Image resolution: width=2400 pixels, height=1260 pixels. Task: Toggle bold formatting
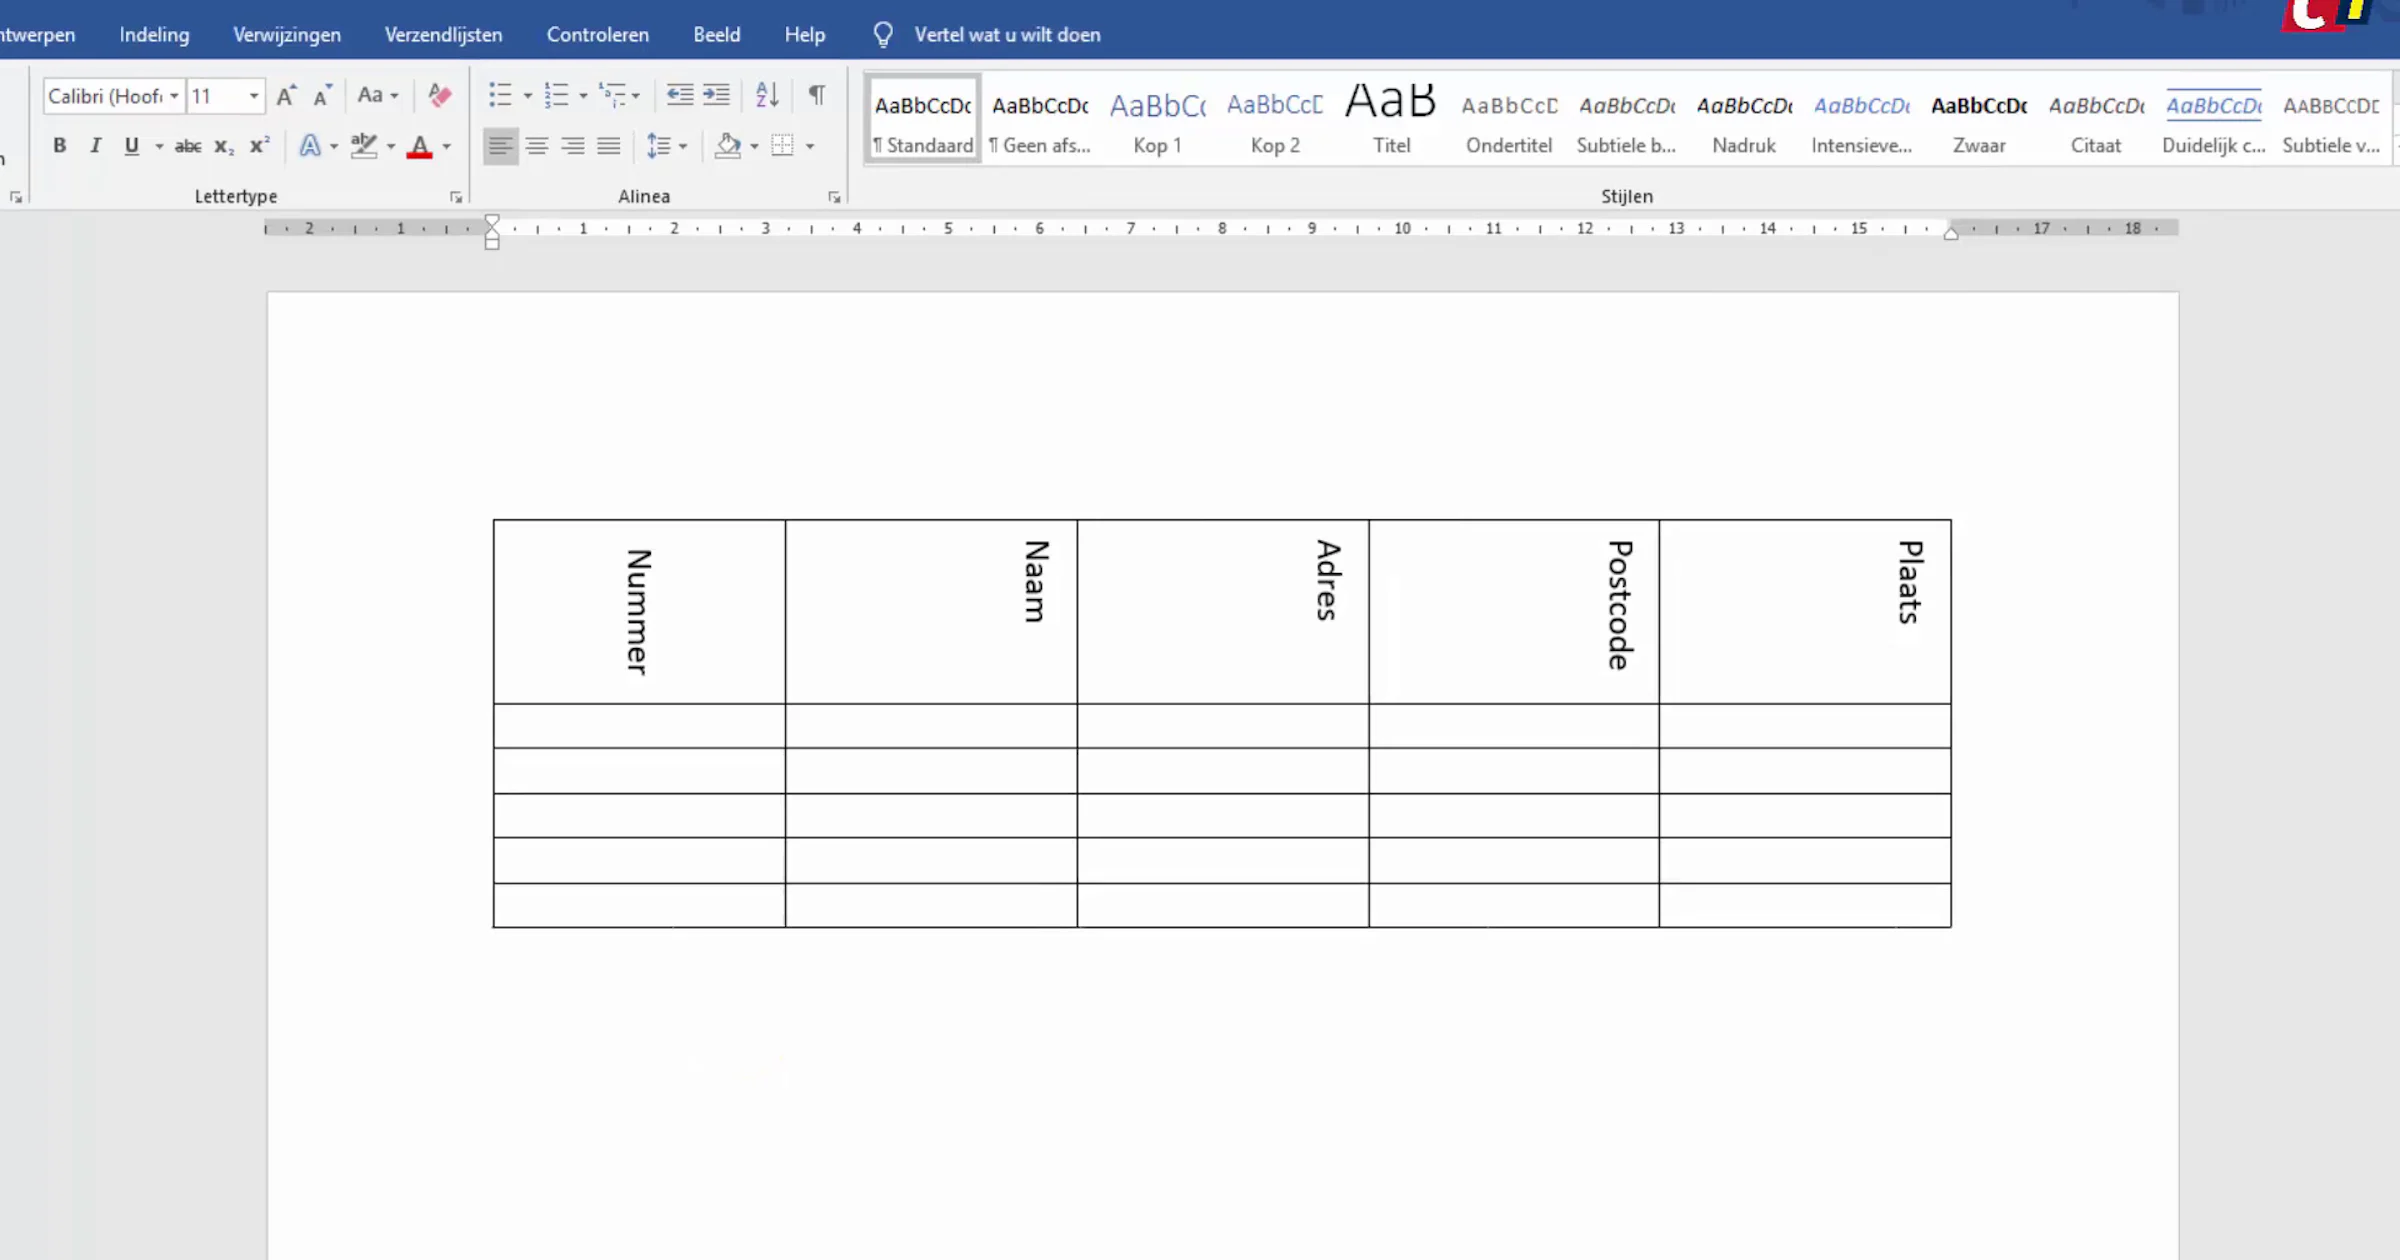click(60, 146)
